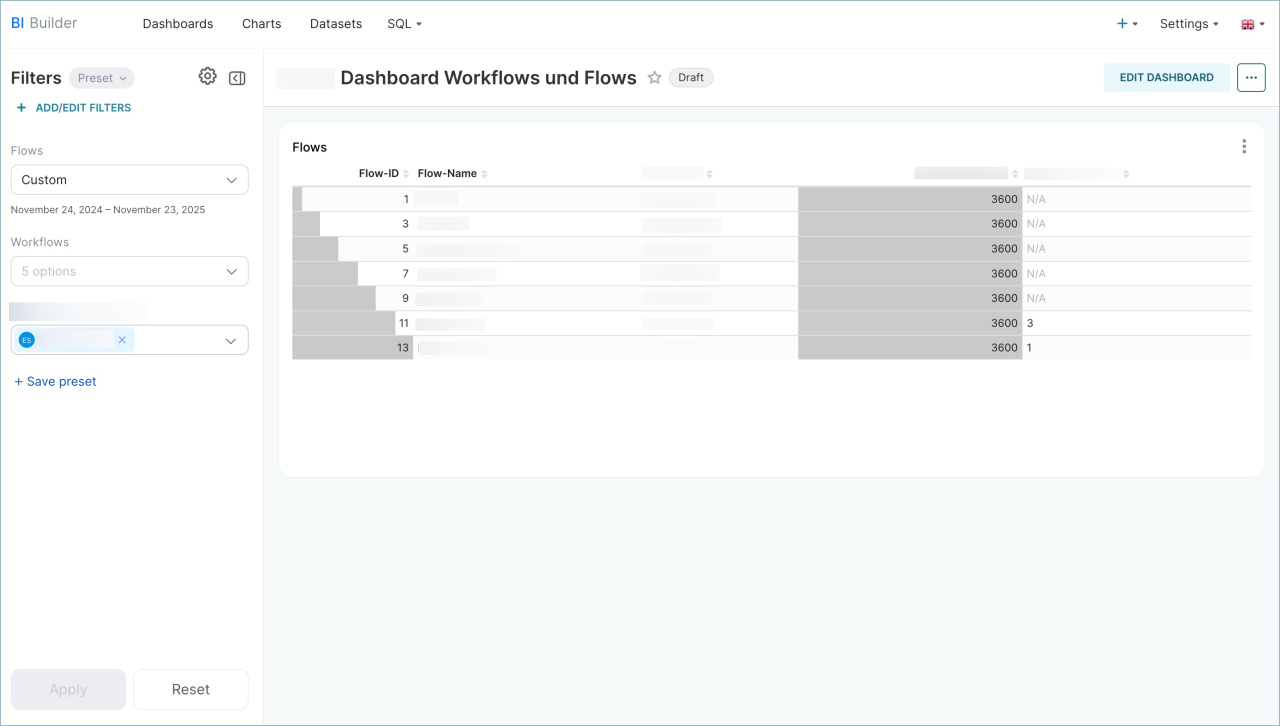Open the Flows chart three-dot menu
This screenshot has height=726, width=1280.
[1244, 147]
